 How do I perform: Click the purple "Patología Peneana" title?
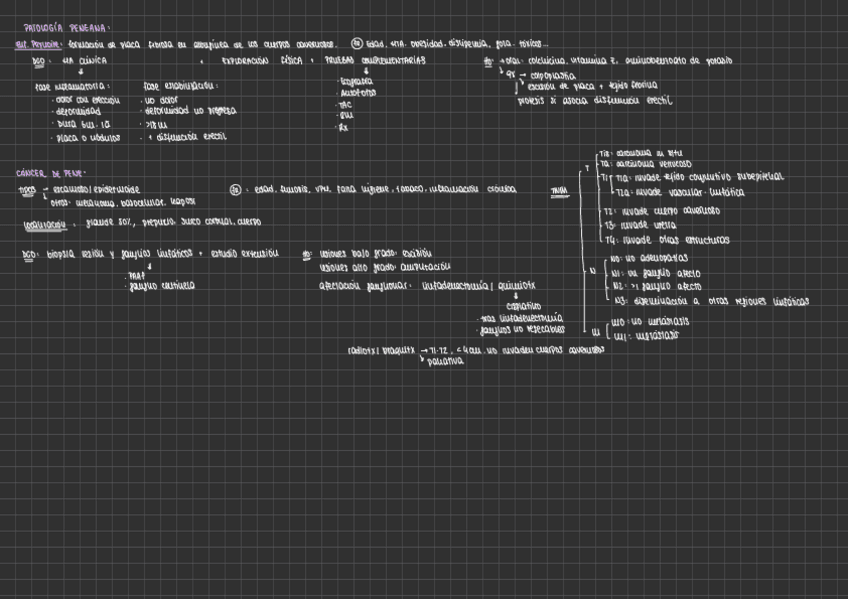[67, 29]
